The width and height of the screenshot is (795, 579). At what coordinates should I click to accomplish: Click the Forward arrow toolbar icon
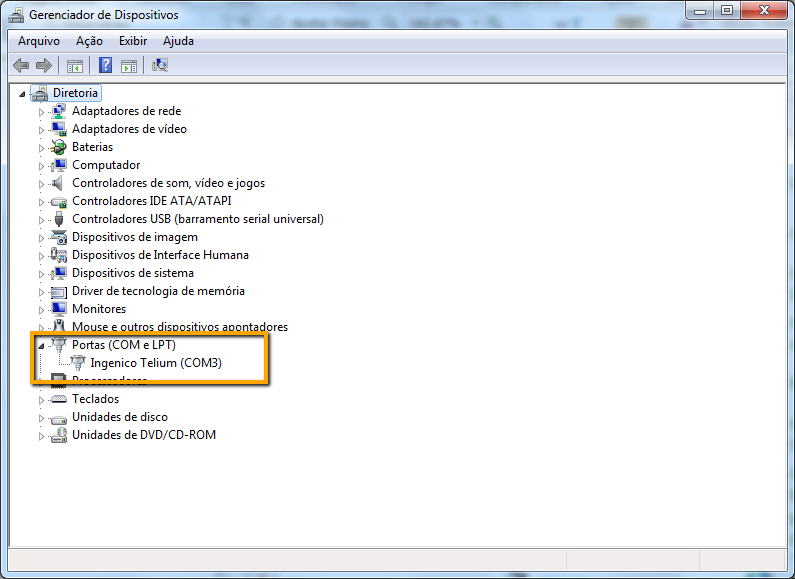(x=44, y=65)
